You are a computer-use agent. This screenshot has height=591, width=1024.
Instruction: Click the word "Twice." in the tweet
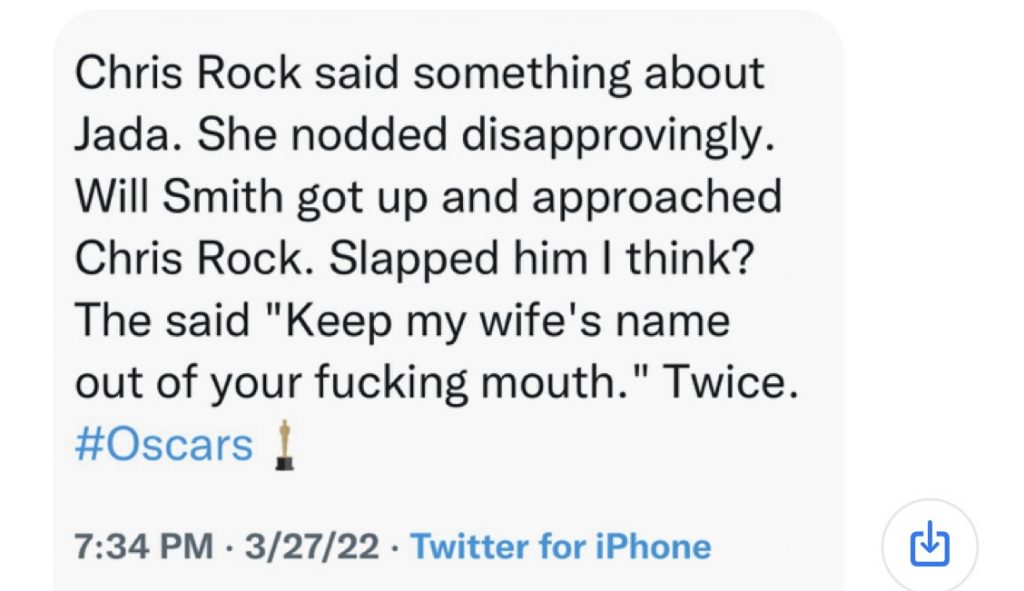(737, 383)
